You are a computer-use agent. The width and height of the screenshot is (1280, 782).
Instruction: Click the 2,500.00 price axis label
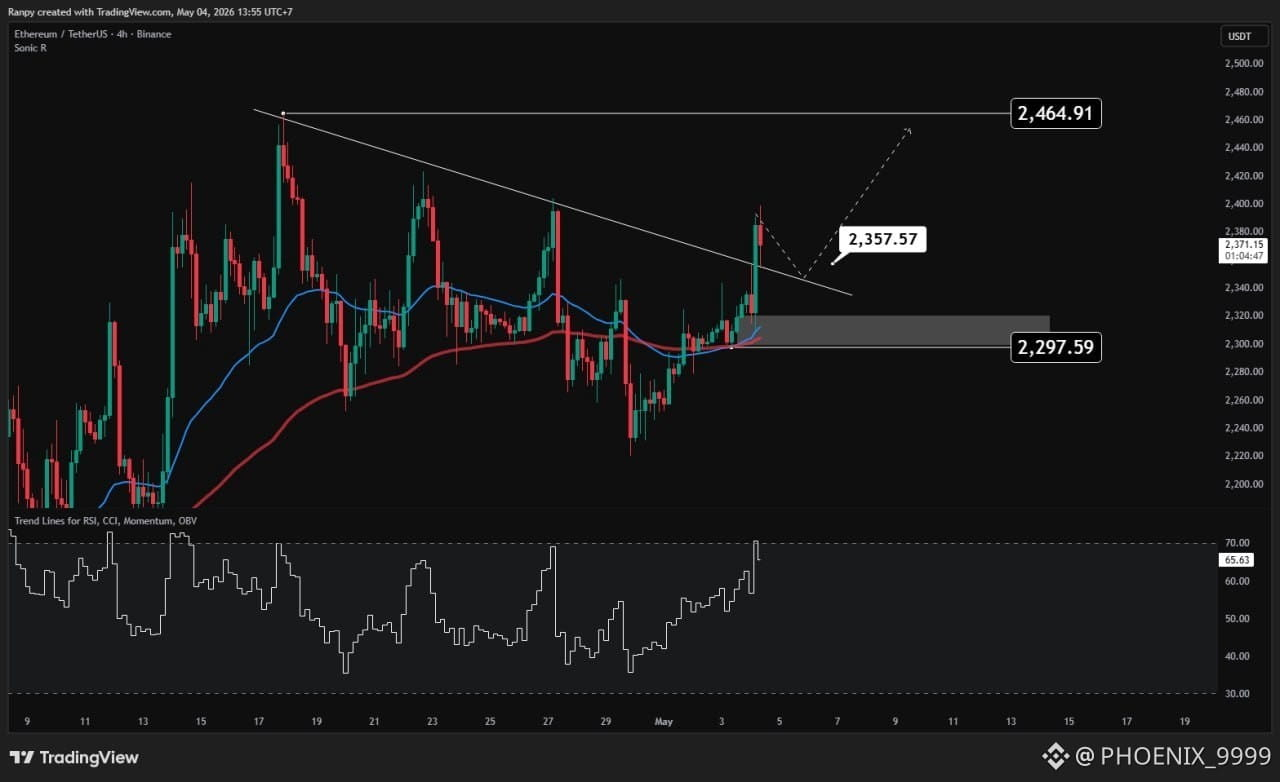click(1242, 64)
